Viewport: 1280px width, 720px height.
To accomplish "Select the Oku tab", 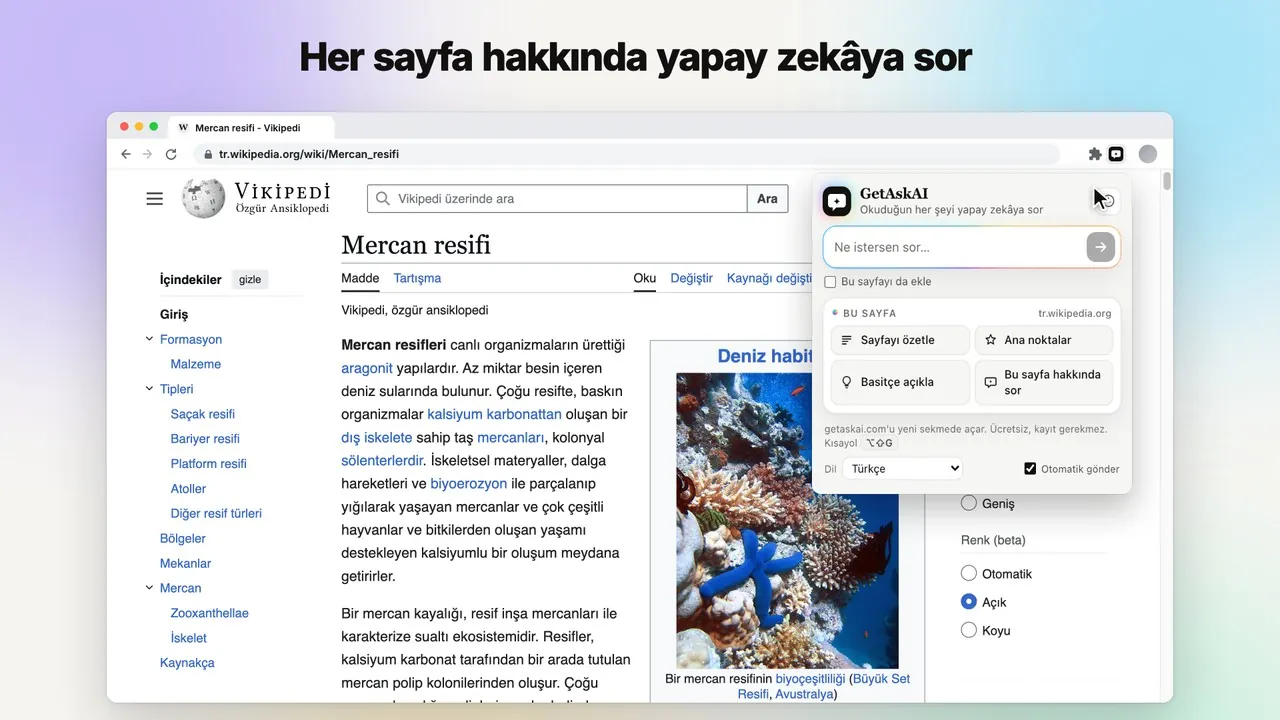I will pos(644,278).
